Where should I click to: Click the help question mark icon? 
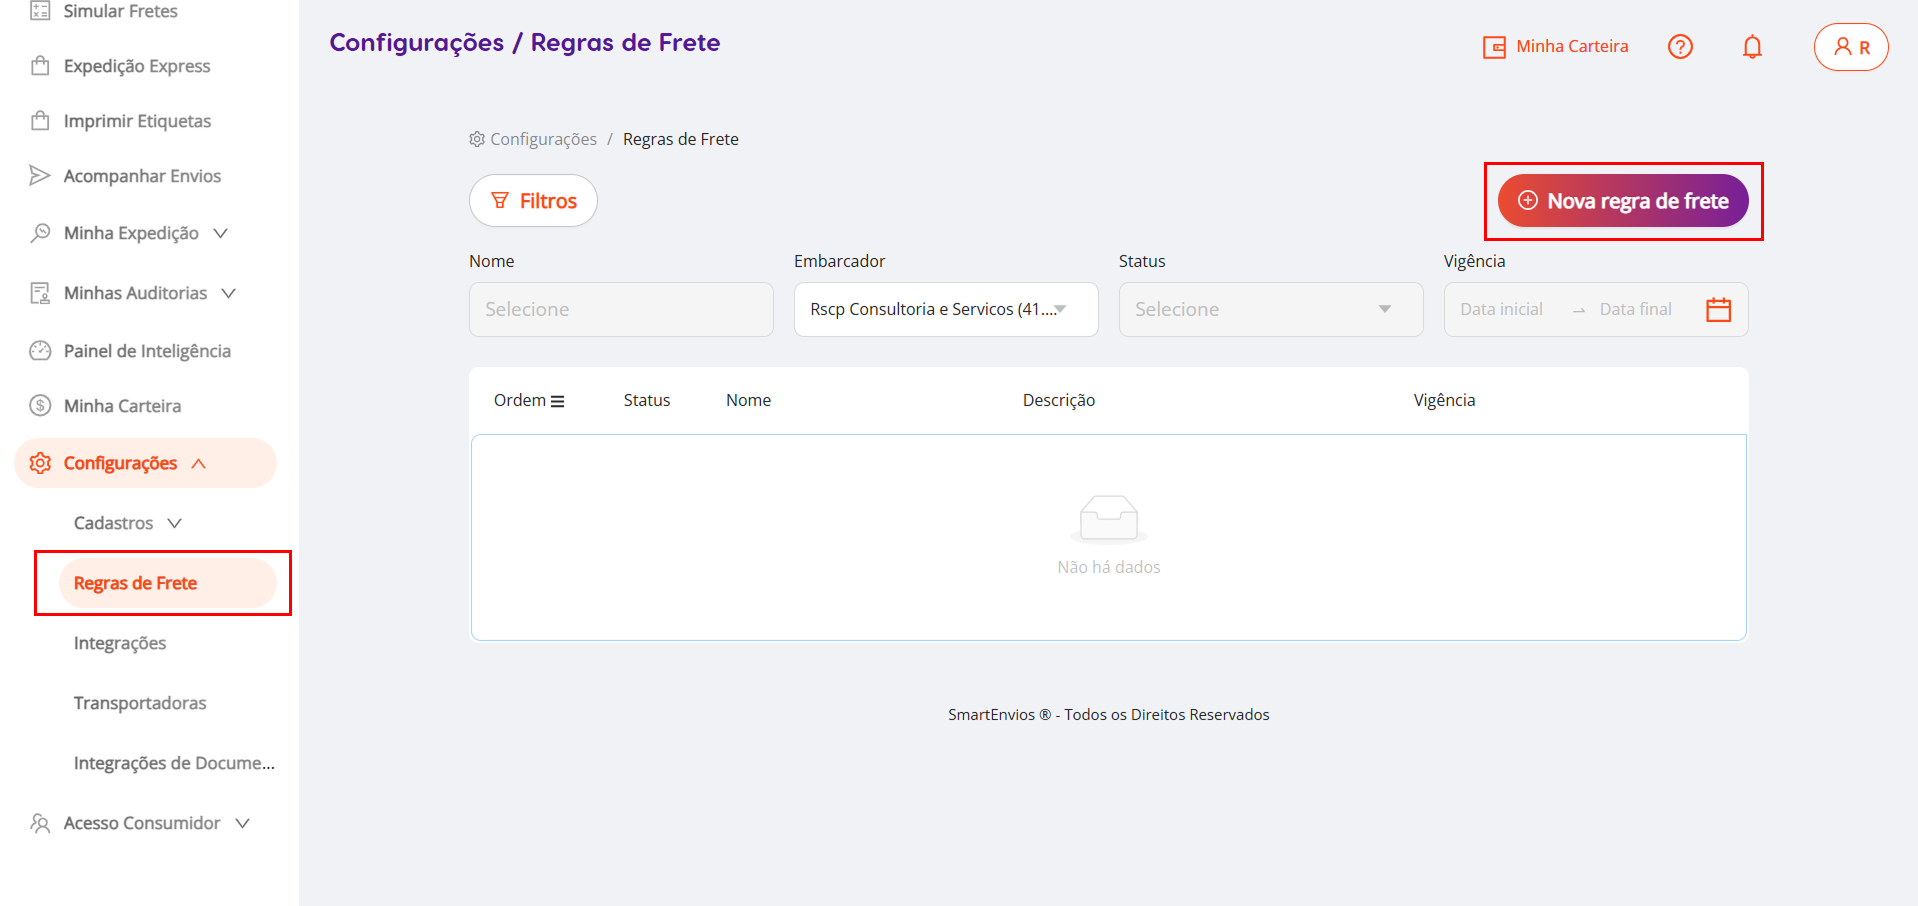(1680, 47)
